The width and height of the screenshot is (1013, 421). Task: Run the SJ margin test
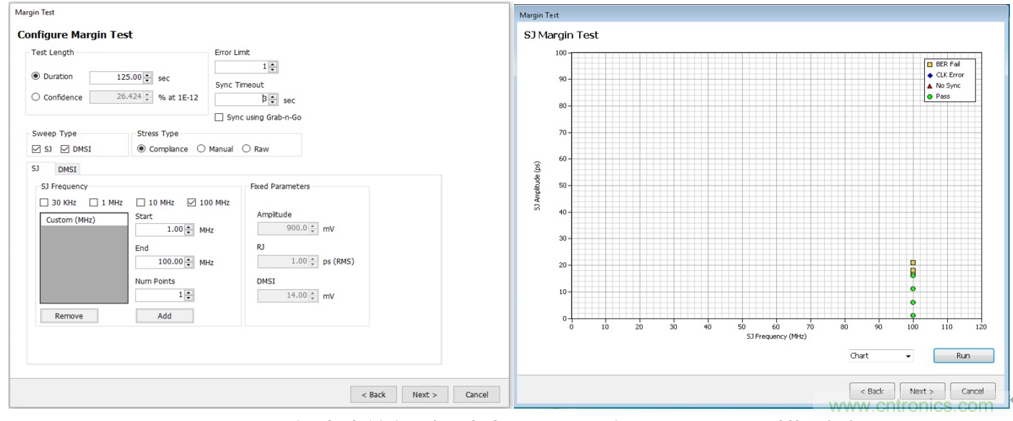pyautogui.click(x=963, y=356)
